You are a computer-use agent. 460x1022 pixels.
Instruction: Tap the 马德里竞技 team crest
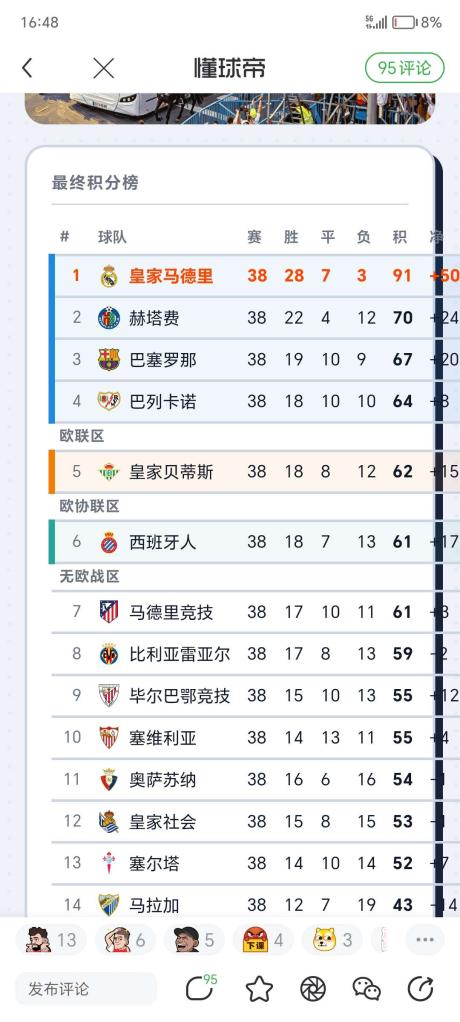pyautogui.click(x=109, y=612)
